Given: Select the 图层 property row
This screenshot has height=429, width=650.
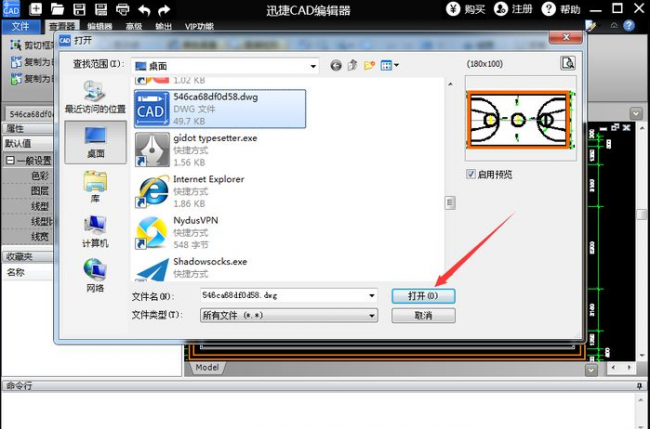Looking at the screenshot, I should [28, 191].
